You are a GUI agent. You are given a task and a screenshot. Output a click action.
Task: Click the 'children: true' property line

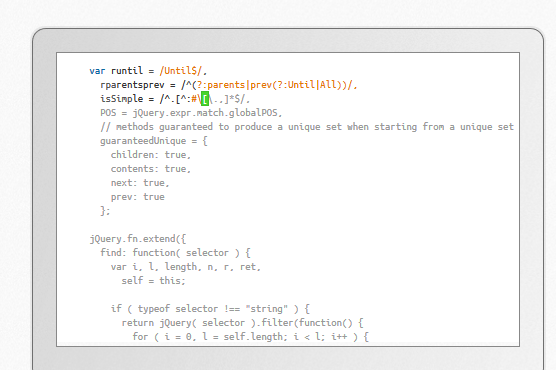click(151, 155)
